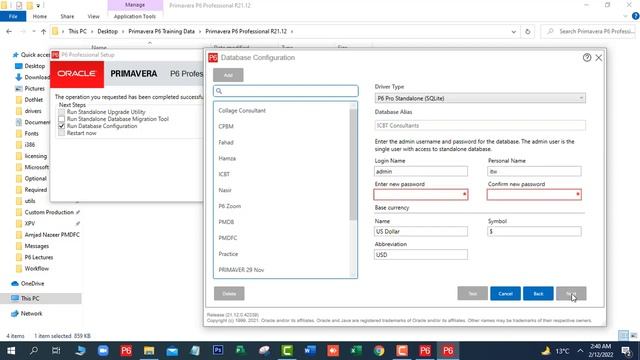This screenshot has width=640, height=360.
Task: Open Customize Quick Access Toolbar dropdown
Action: tap(38, 5)
